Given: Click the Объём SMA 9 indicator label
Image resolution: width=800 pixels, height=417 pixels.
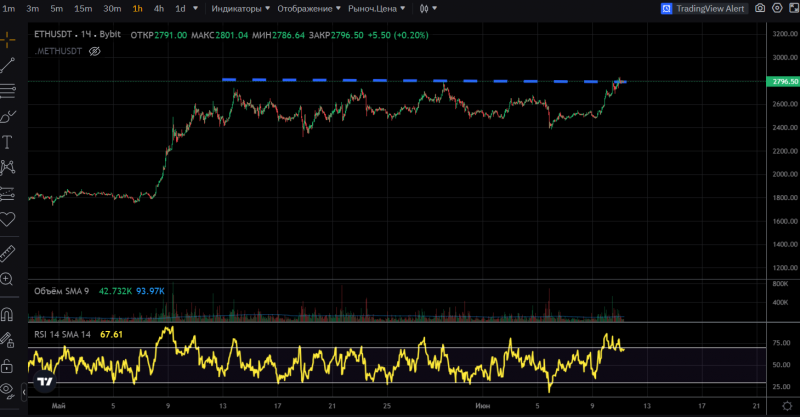Looking at the screenshot, I should click(61, 291).
